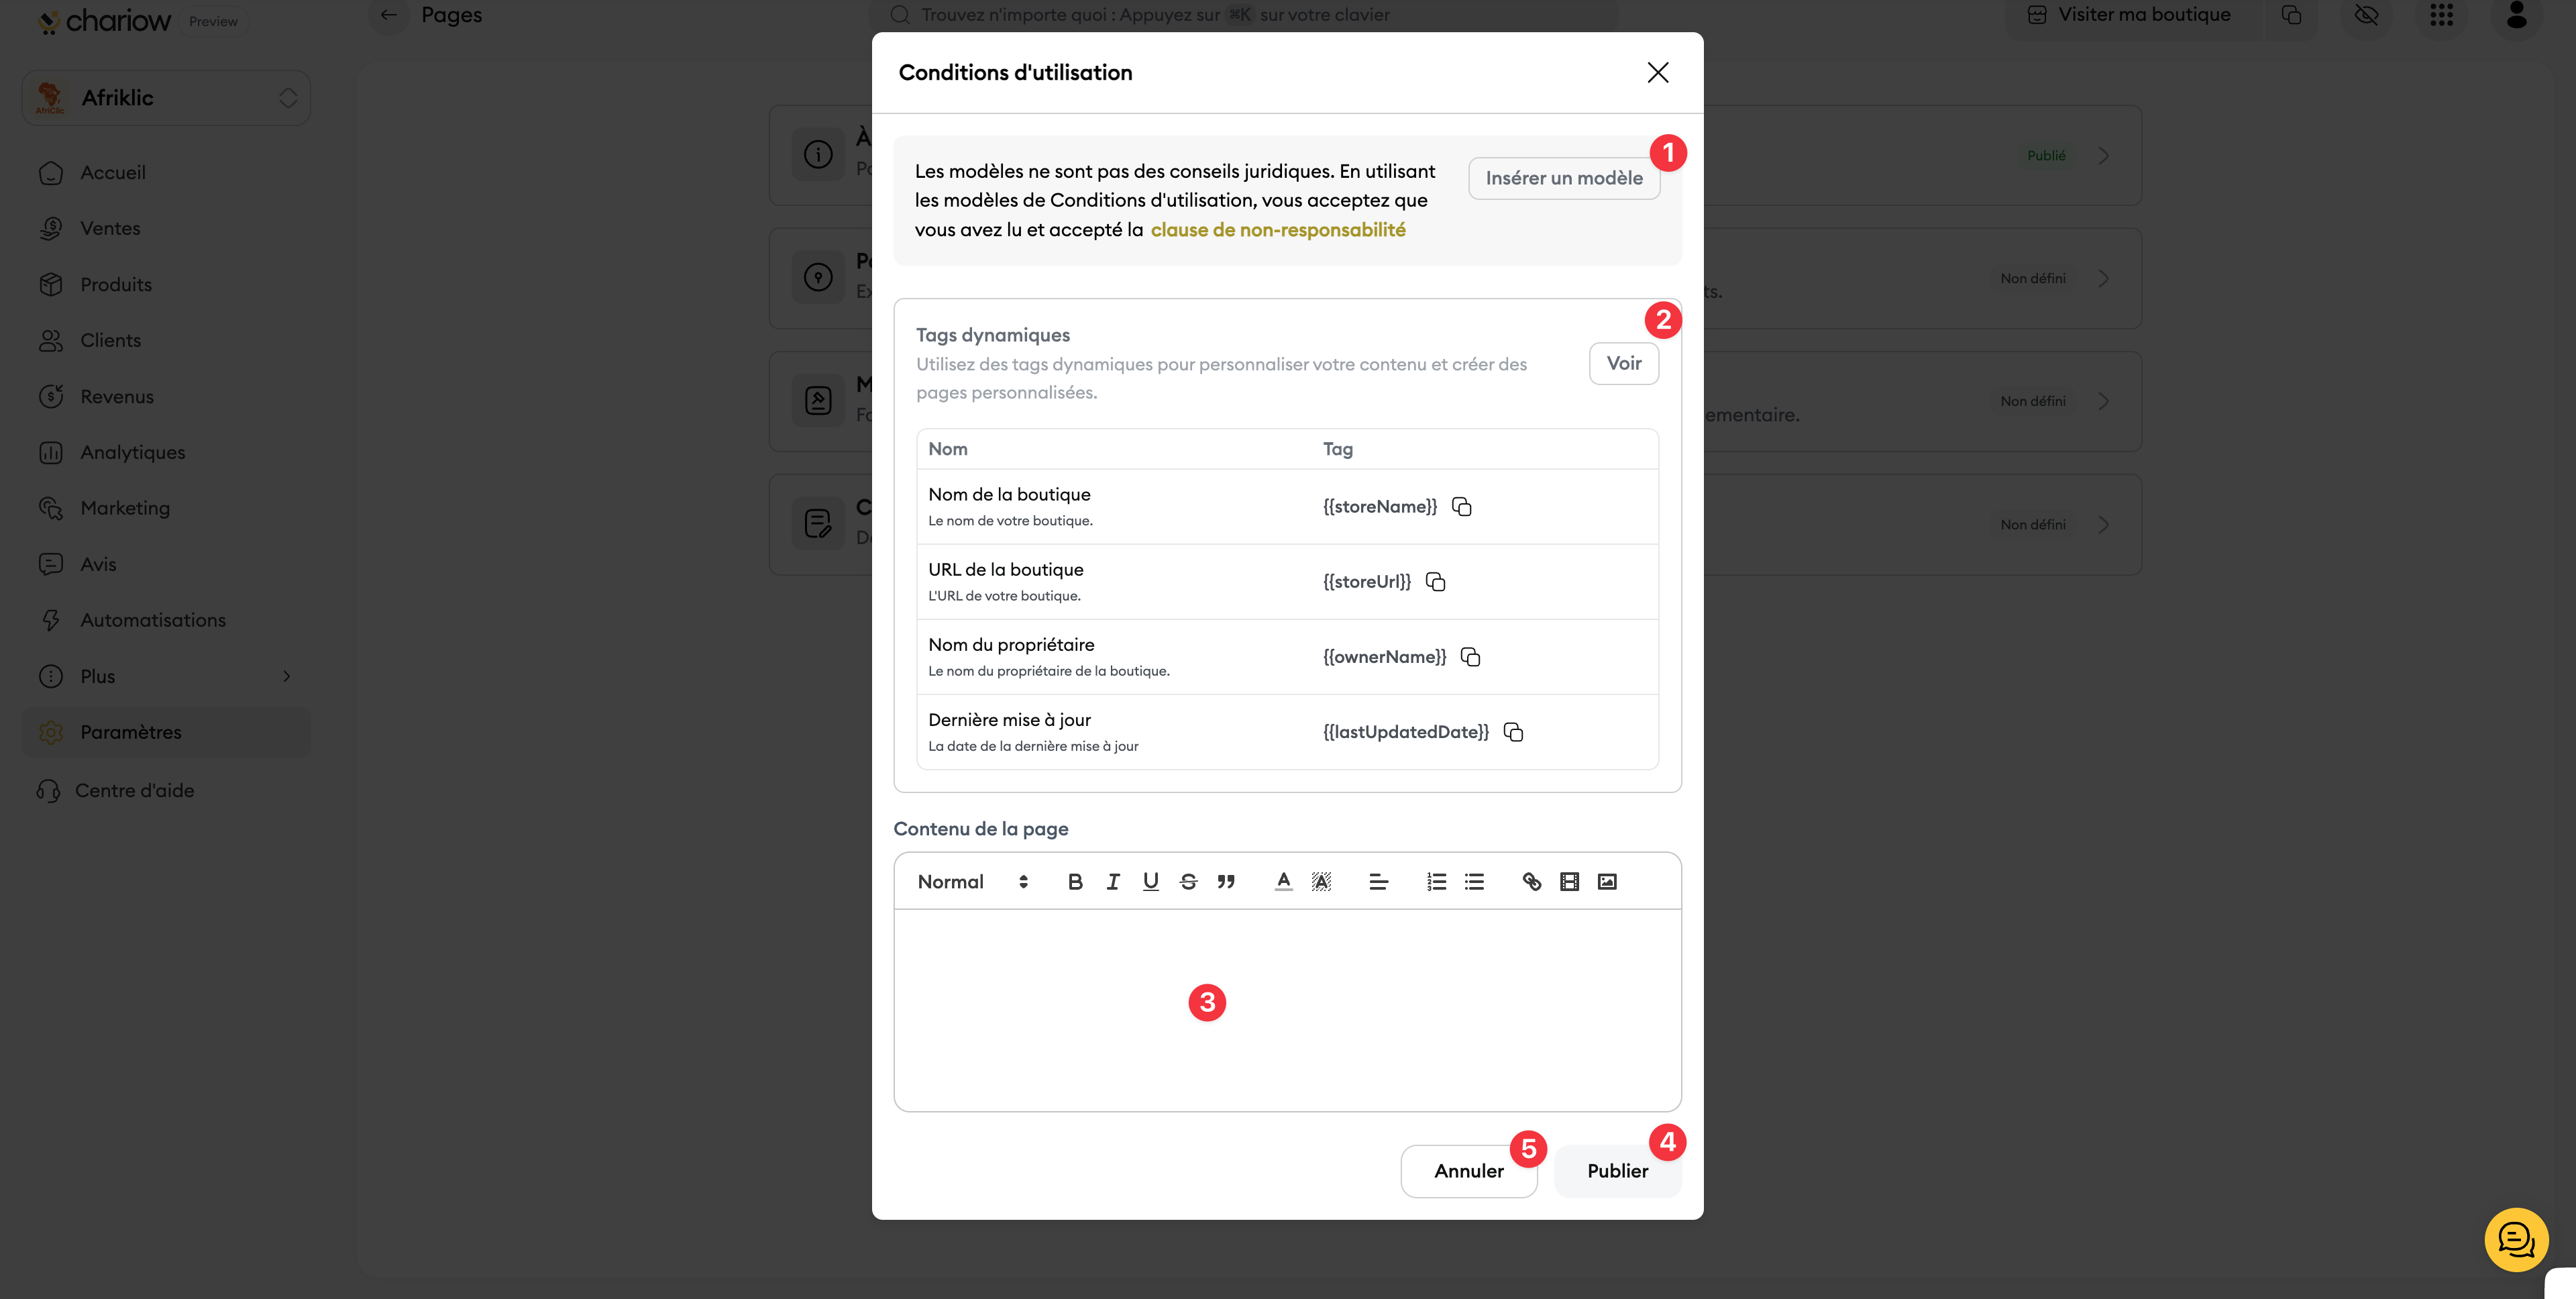This screenshot has width=2576, height=1299.
Task: Copy the {{storeName}} tag
Action: point(1461,507)
